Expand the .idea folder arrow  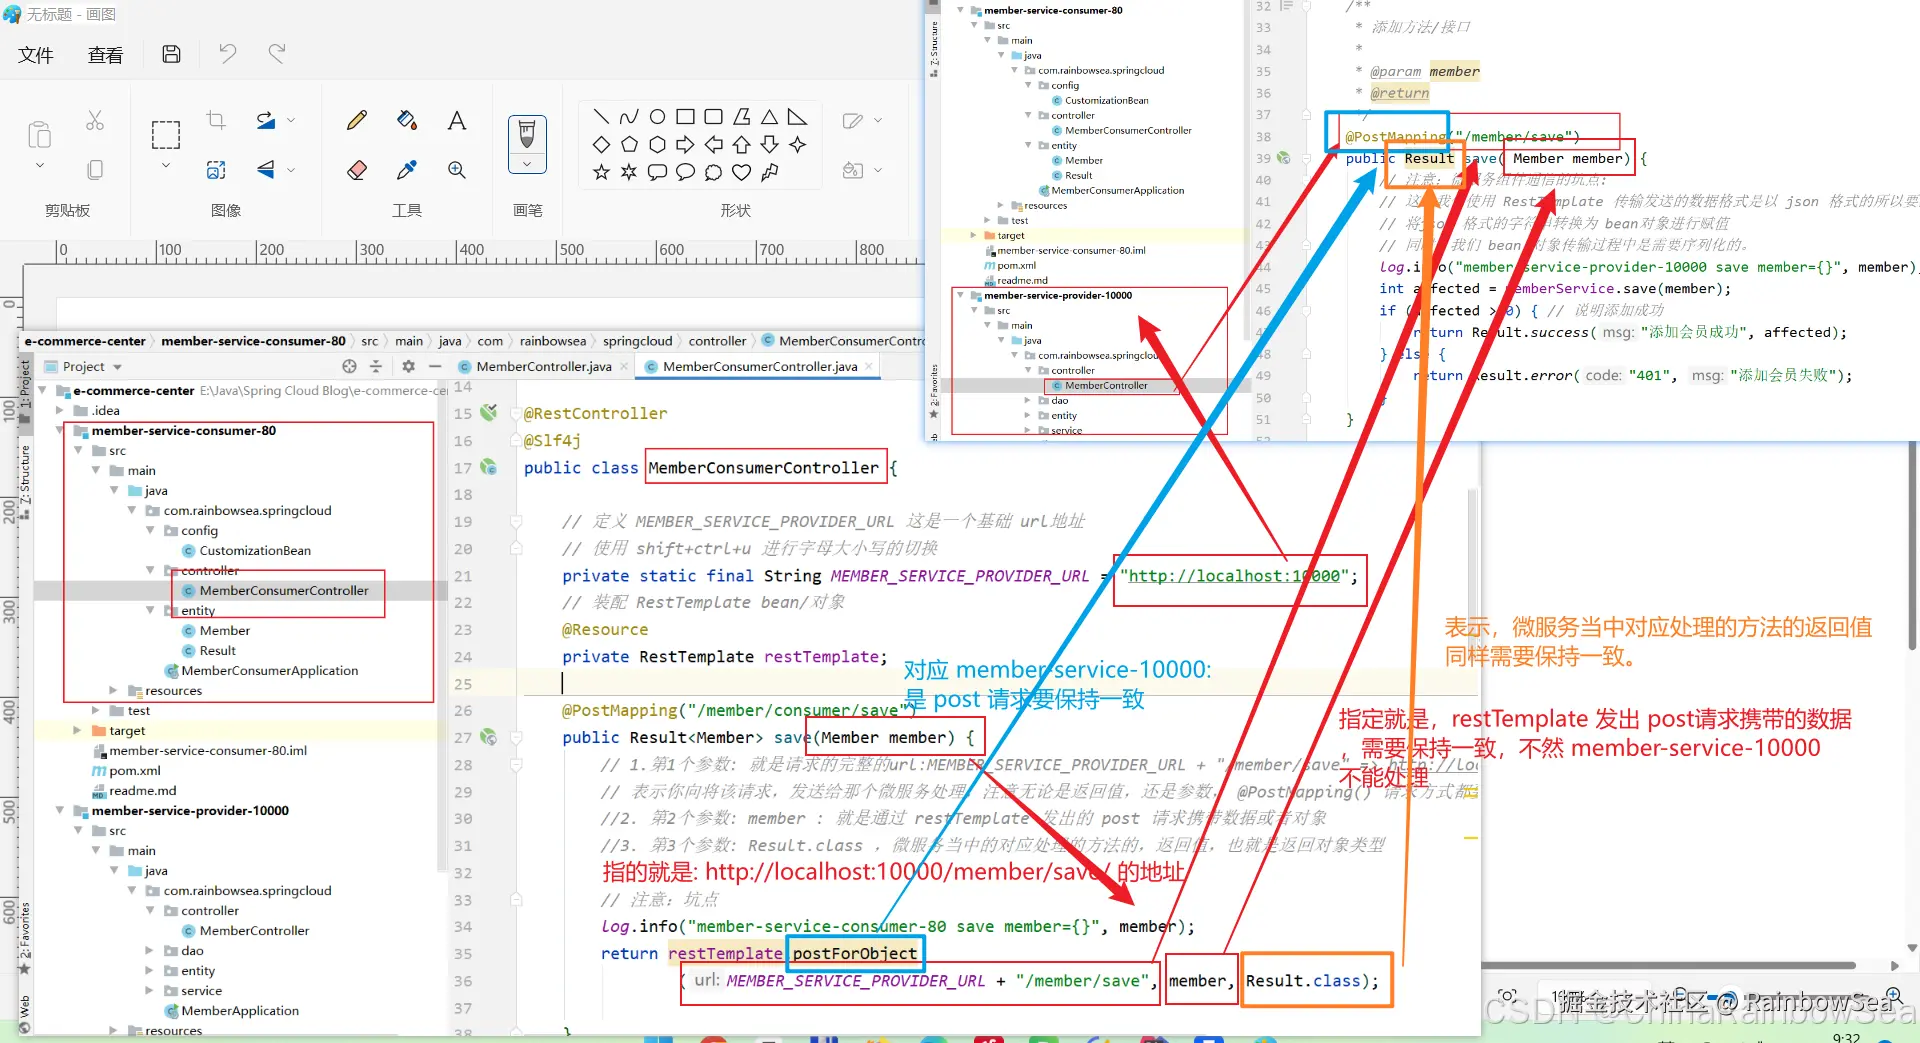click(60, 411)
